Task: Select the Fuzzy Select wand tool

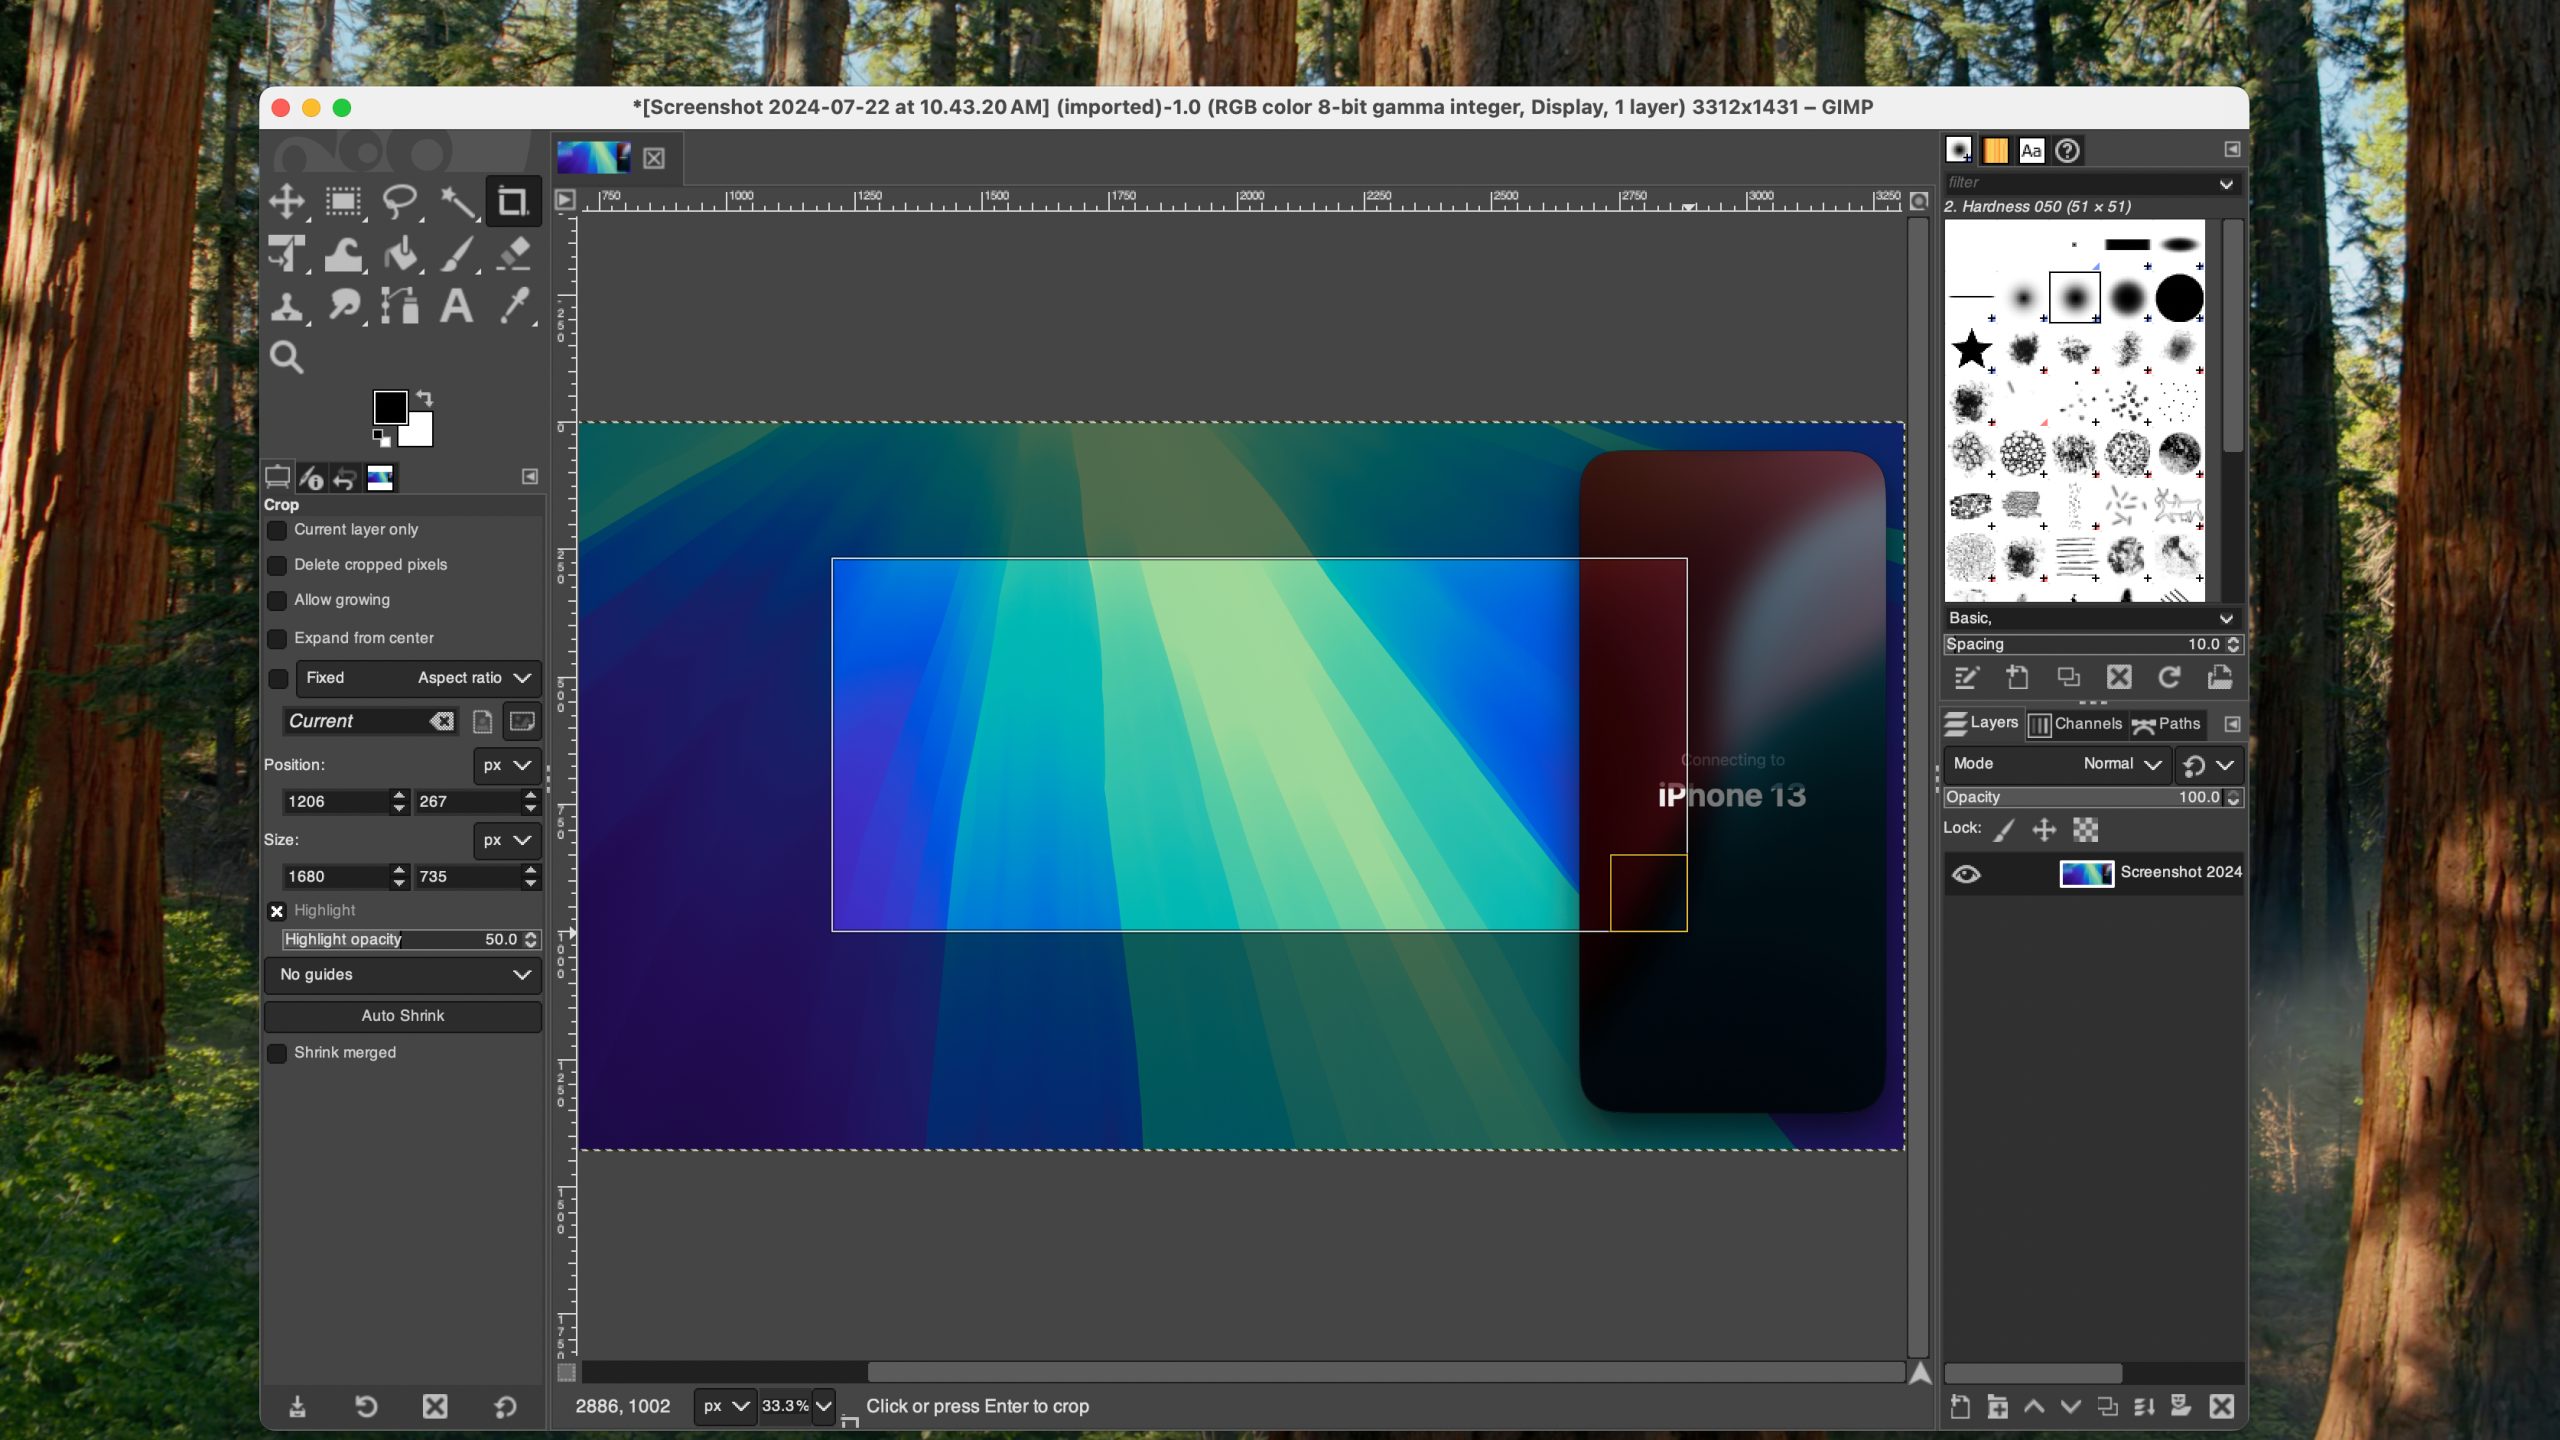Action: 457,201
